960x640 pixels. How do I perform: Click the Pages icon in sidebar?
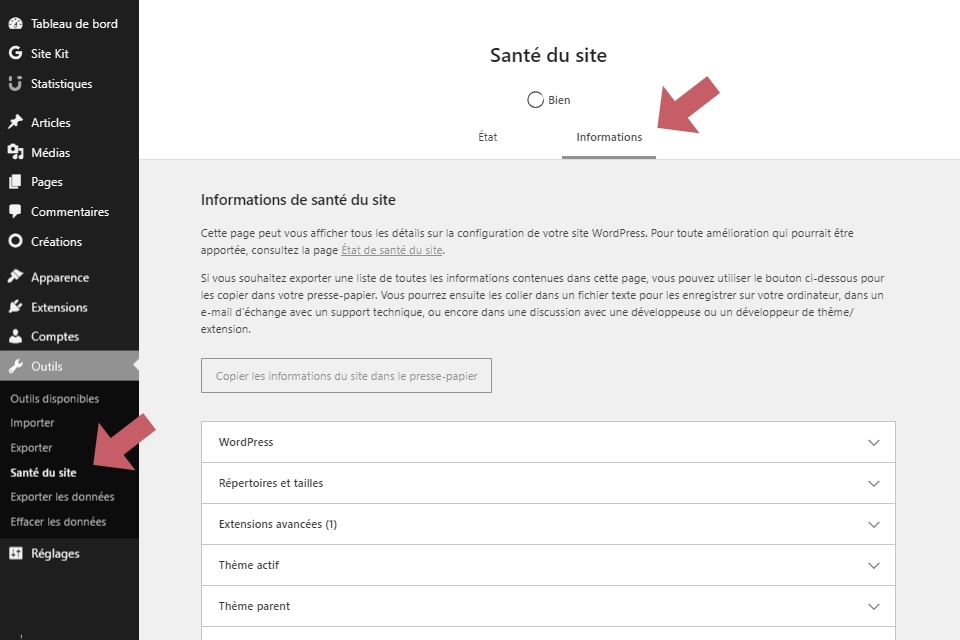pos(15,181)
